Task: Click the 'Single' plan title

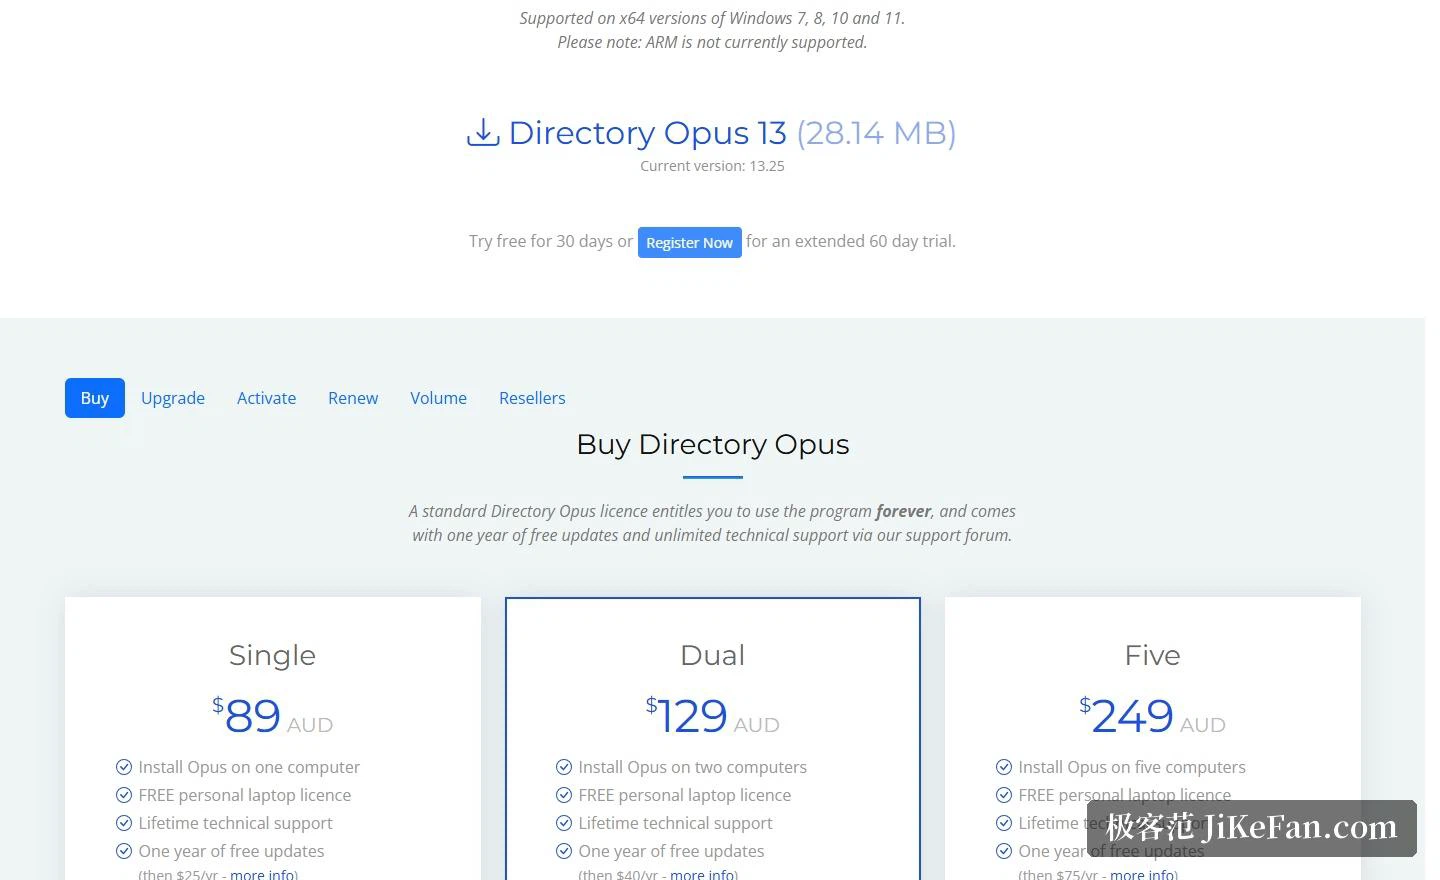Action: tap(272, 655)
